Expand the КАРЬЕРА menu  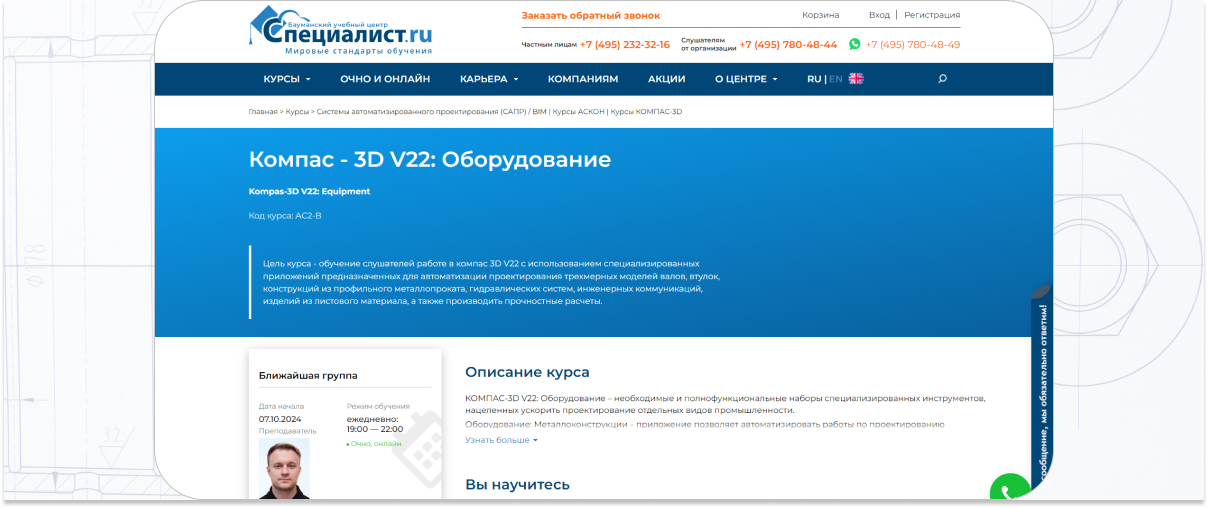pyautogui.click(x=489, y=79)
